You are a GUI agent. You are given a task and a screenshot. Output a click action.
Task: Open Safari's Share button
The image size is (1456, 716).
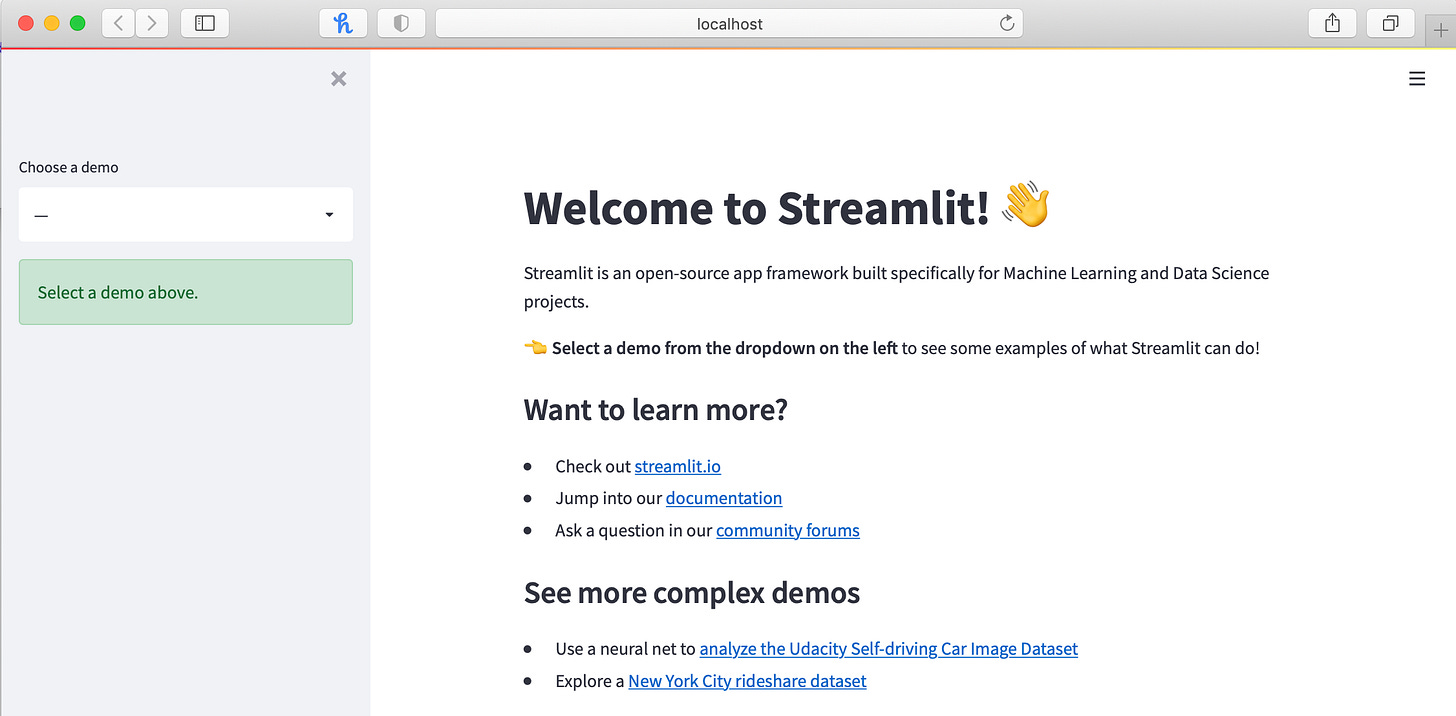point(1332,23)
